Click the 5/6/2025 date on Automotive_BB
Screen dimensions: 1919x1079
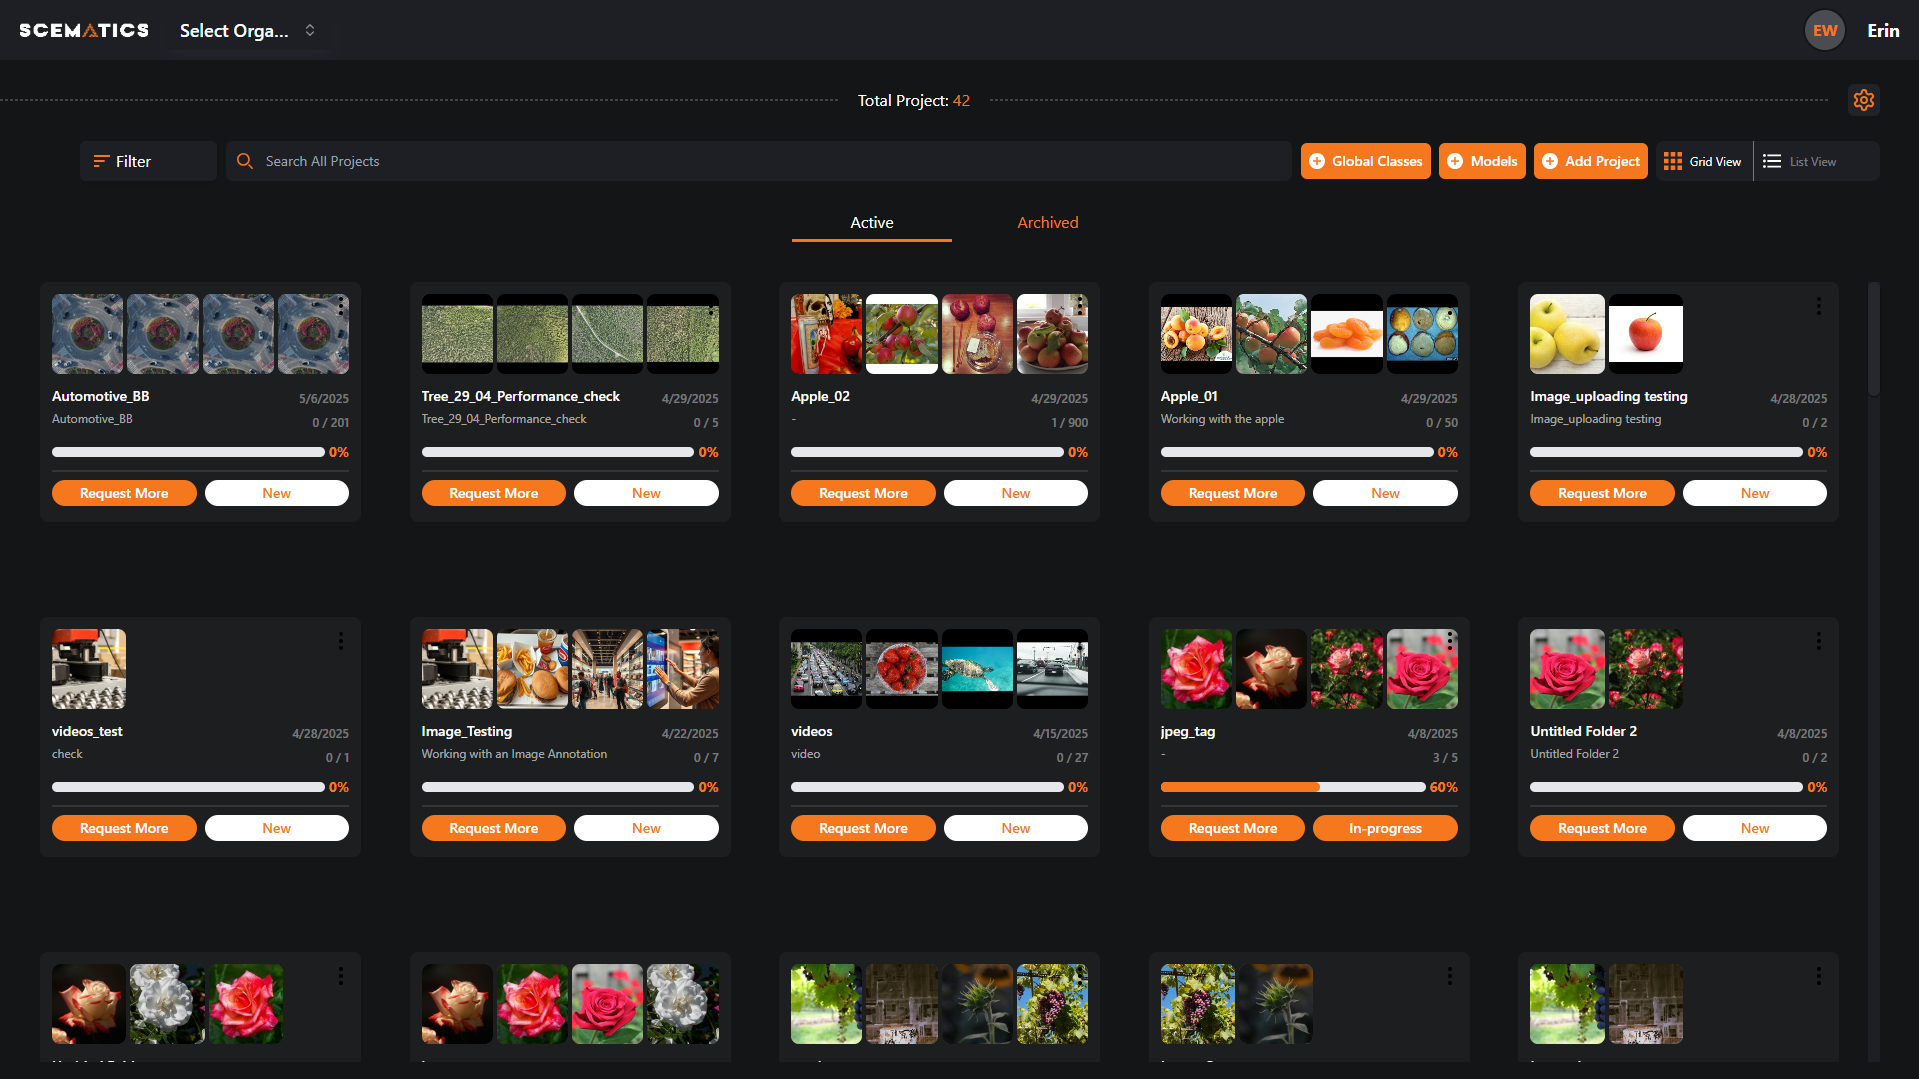point(324,398)
